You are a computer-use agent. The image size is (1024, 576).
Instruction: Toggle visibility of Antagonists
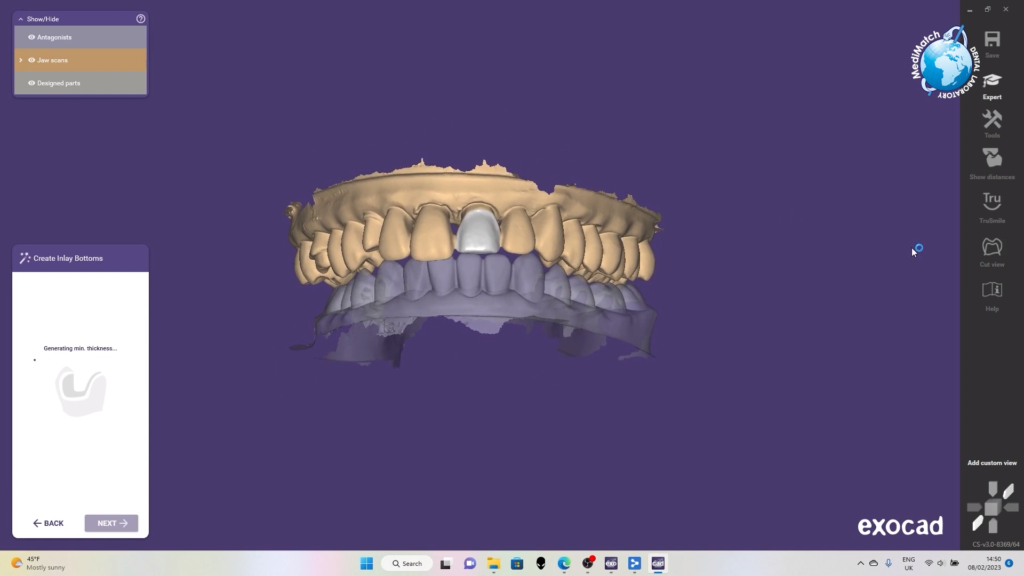pos(32,37)
